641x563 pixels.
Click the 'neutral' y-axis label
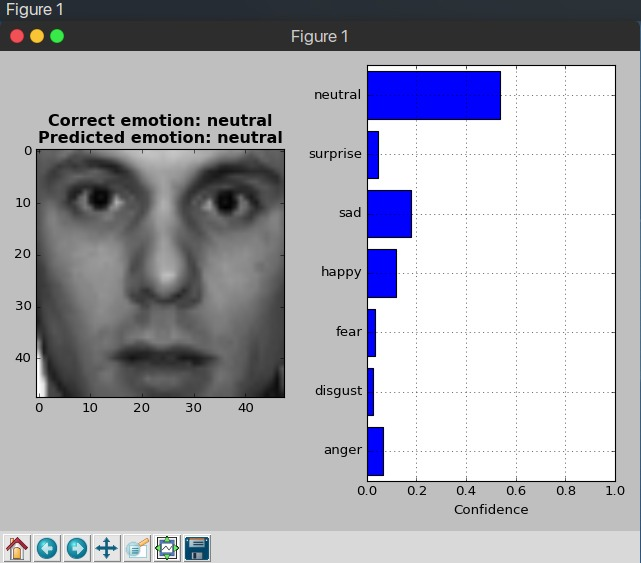337,95
